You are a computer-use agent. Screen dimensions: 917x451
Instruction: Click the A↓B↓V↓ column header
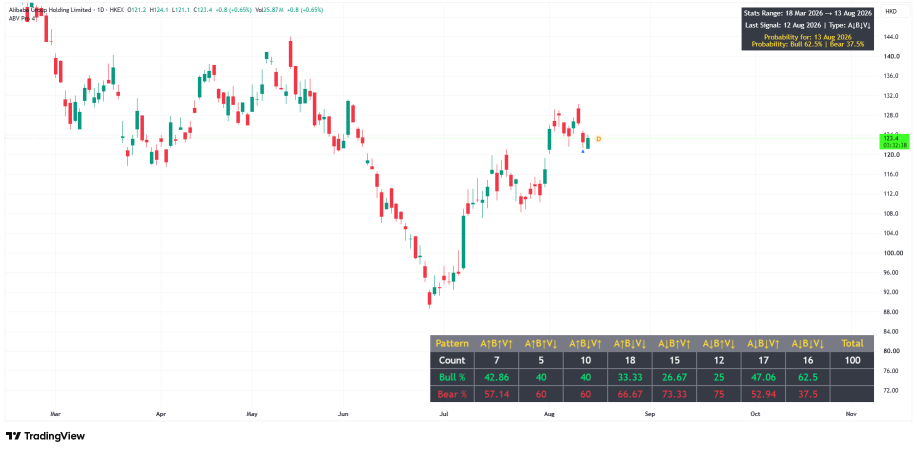(807, 343)
